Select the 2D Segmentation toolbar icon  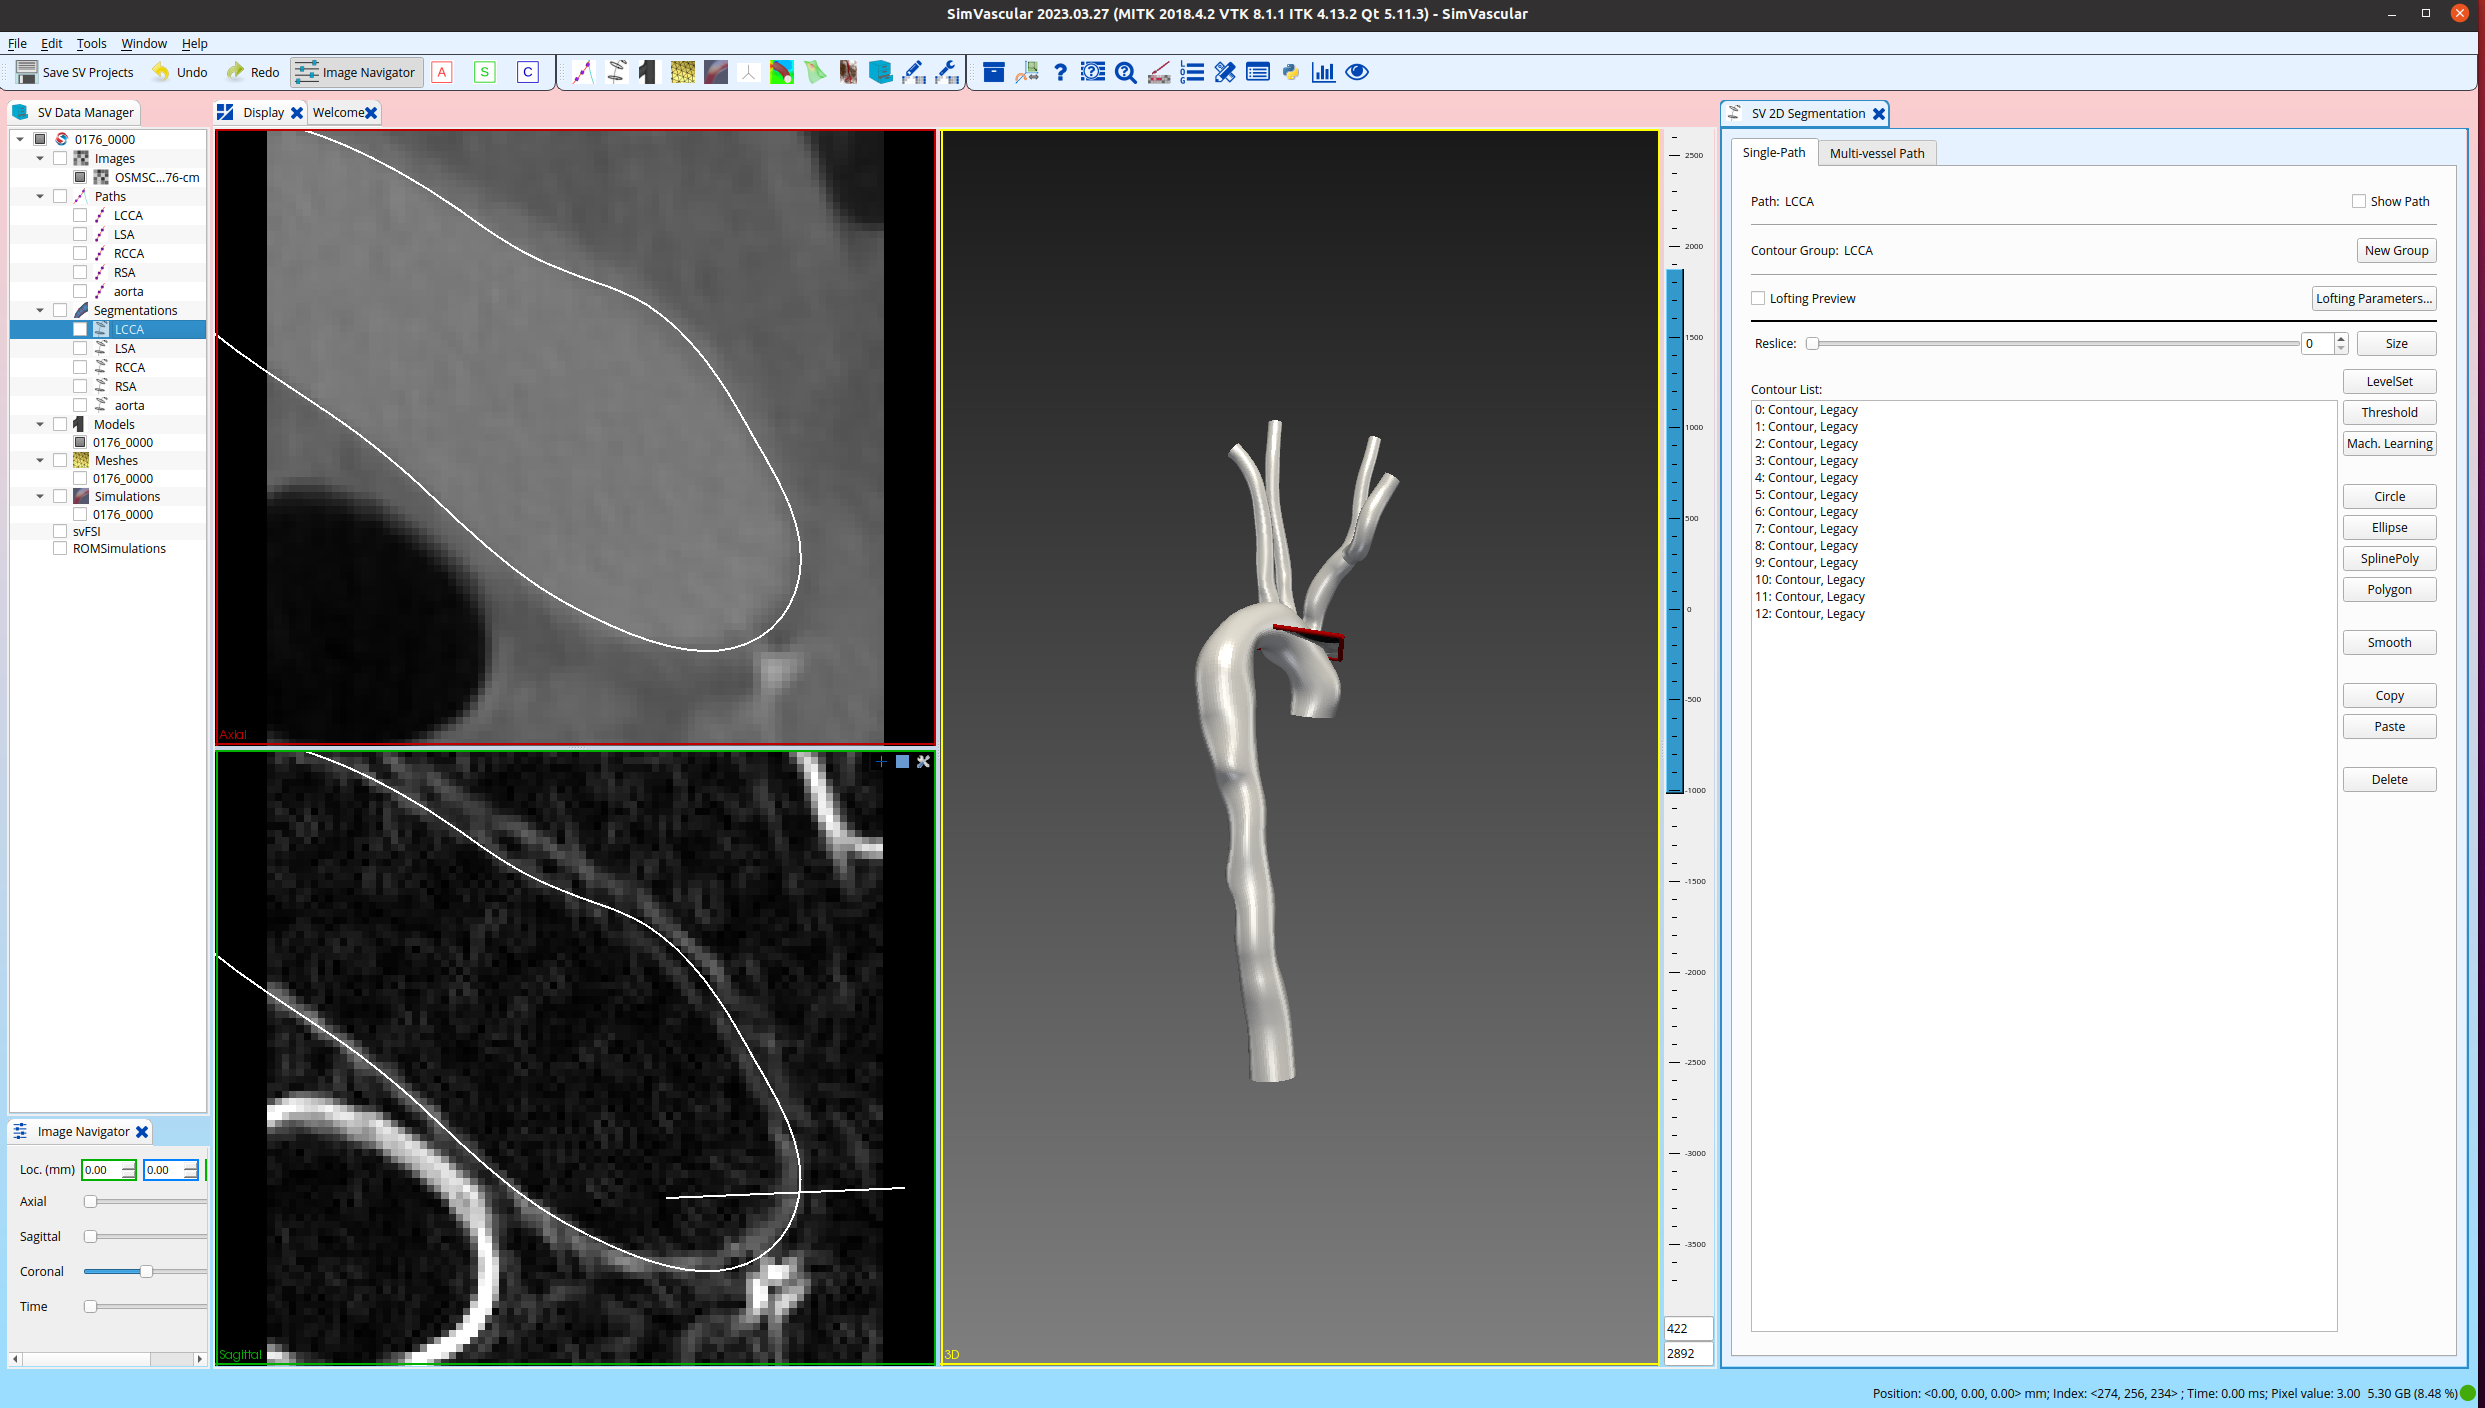pos(615,72)
